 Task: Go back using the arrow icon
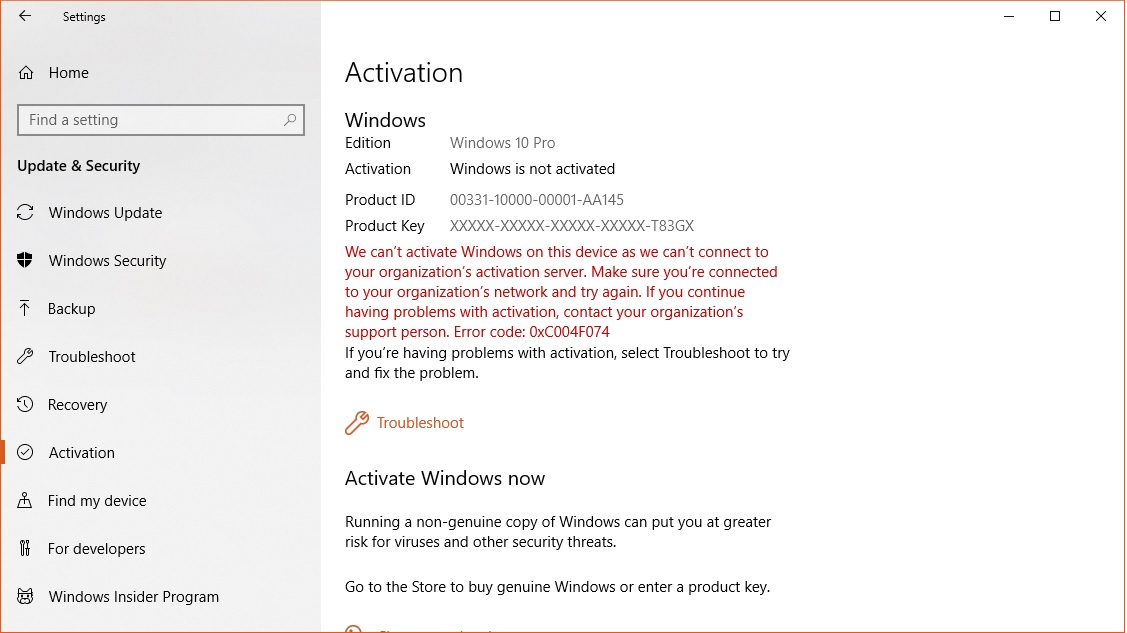coord(25,16)
